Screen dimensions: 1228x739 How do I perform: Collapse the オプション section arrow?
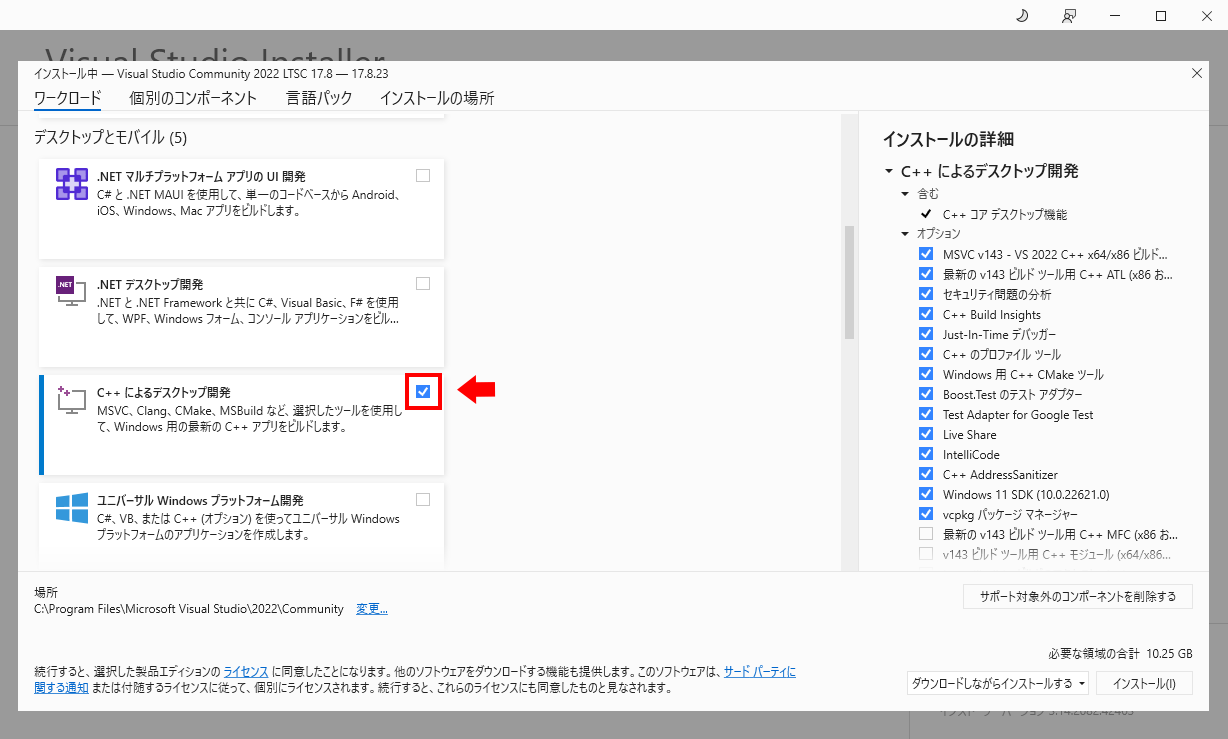pos(905,234)
